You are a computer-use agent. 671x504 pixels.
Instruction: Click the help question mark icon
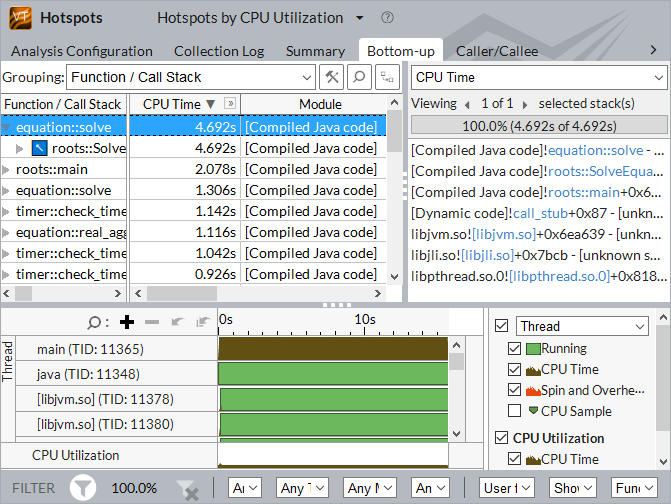[387, 18]
